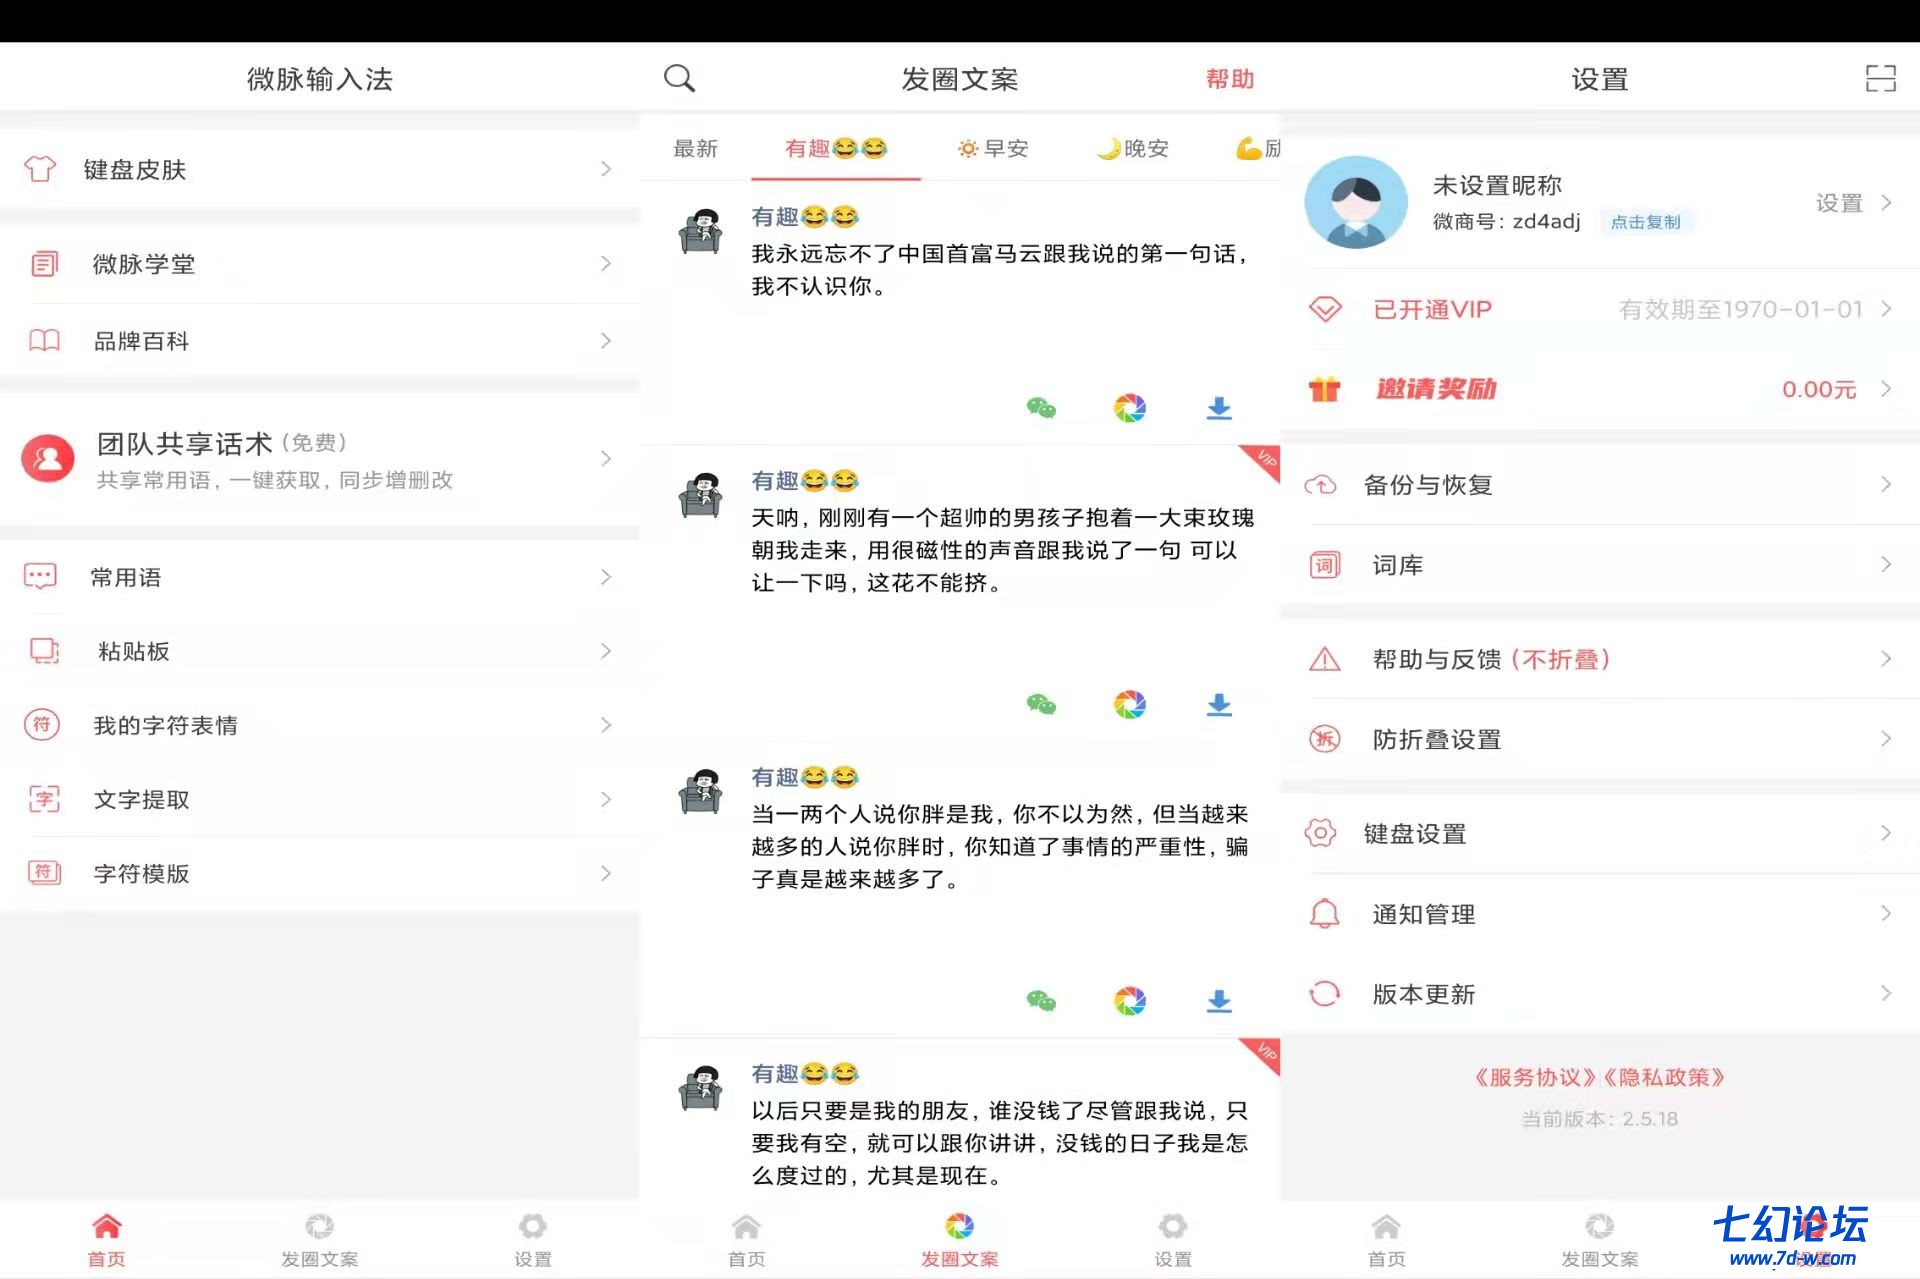Click the backup cloud icon
This screenshot has height=1279, width=1920.
coord(1320,485)
